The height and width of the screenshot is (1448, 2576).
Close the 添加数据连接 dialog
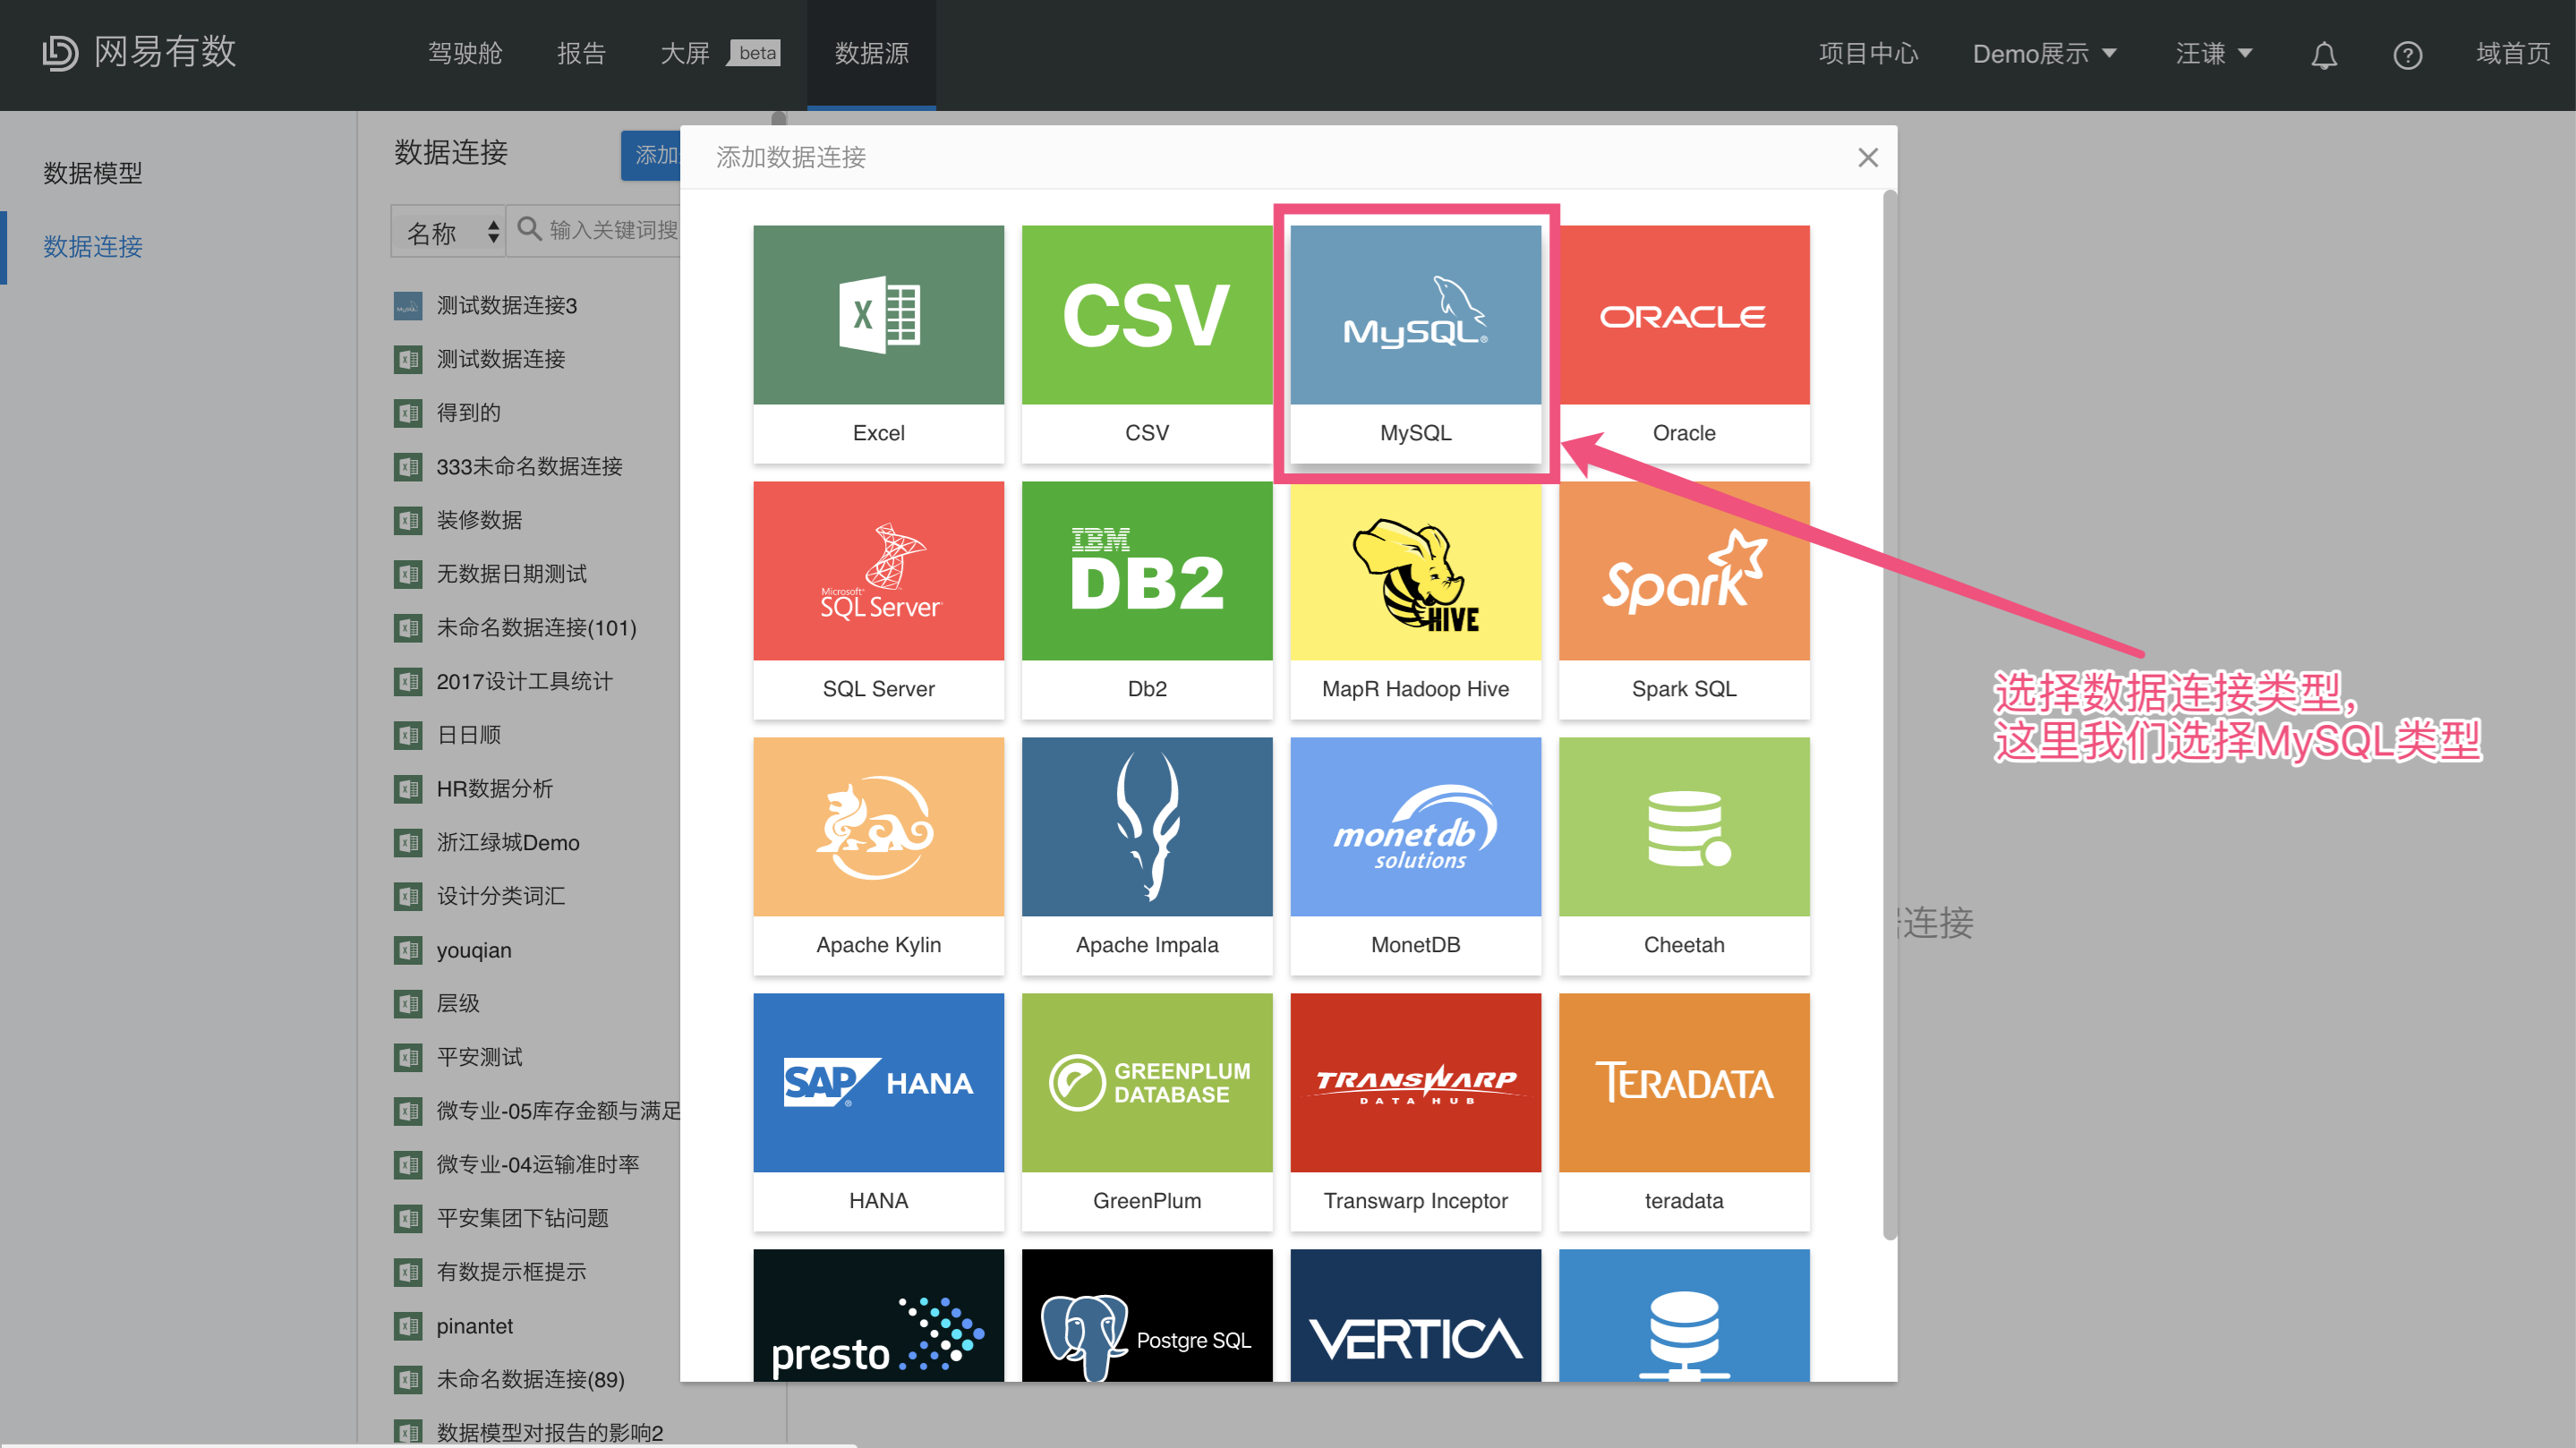pos(1867,157)
